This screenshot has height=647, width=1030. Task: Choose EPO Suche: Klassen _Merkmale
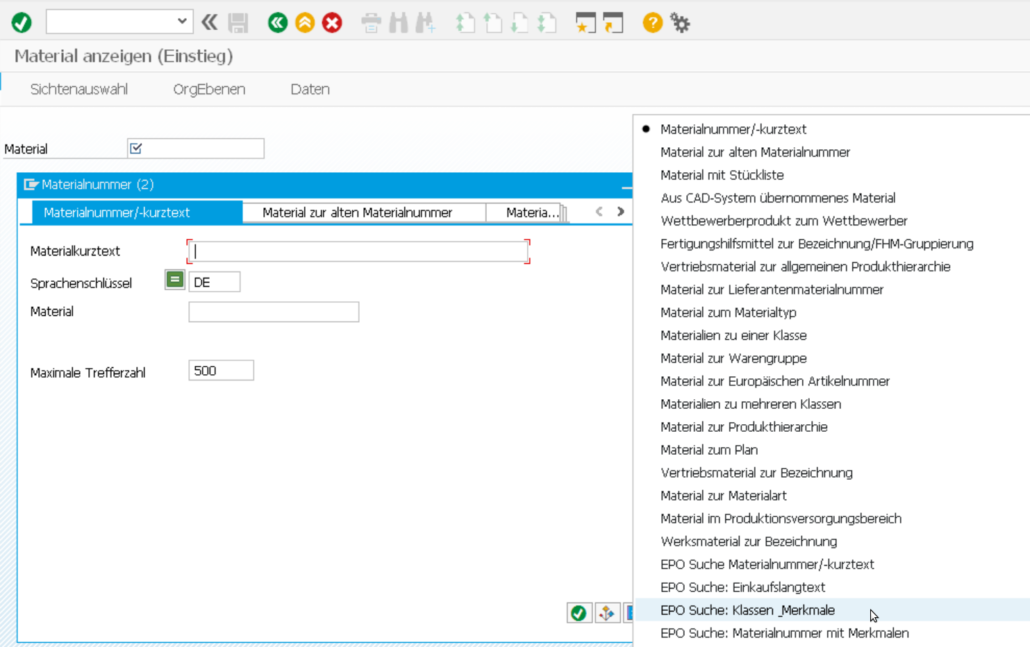[748, 610]
